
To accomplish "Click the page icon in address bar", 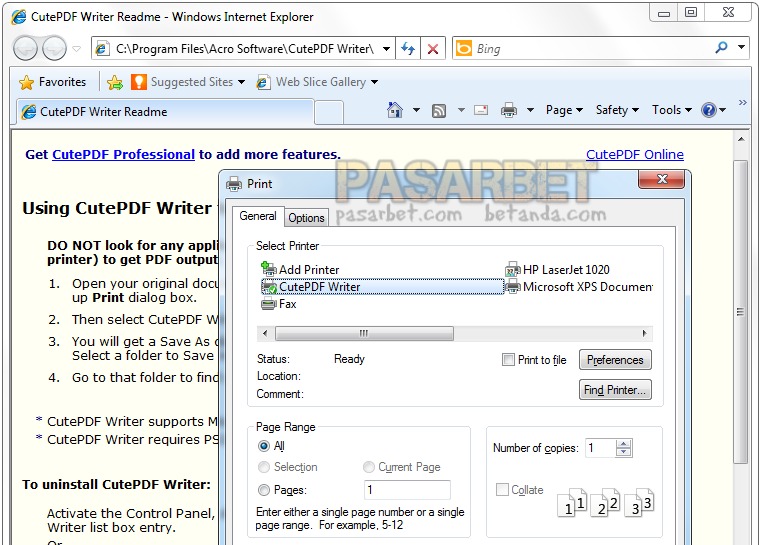I will (101, 49).
